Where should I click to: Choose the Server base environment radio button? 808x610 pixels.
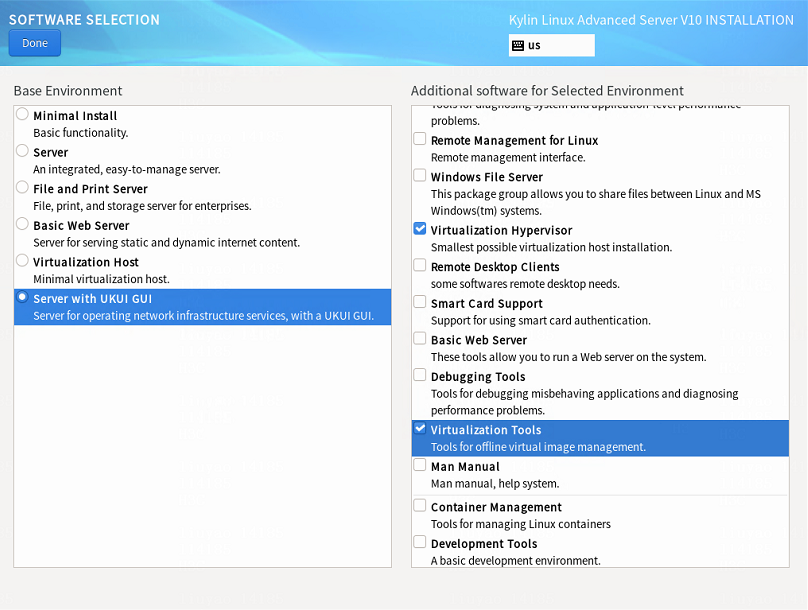pyautogui.click(x=22, y=150)
